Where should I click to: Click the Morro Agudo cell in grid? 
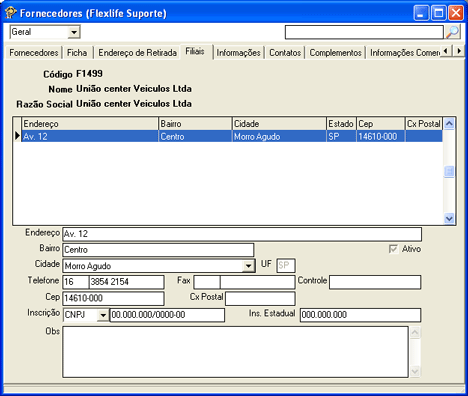(279, 136)
